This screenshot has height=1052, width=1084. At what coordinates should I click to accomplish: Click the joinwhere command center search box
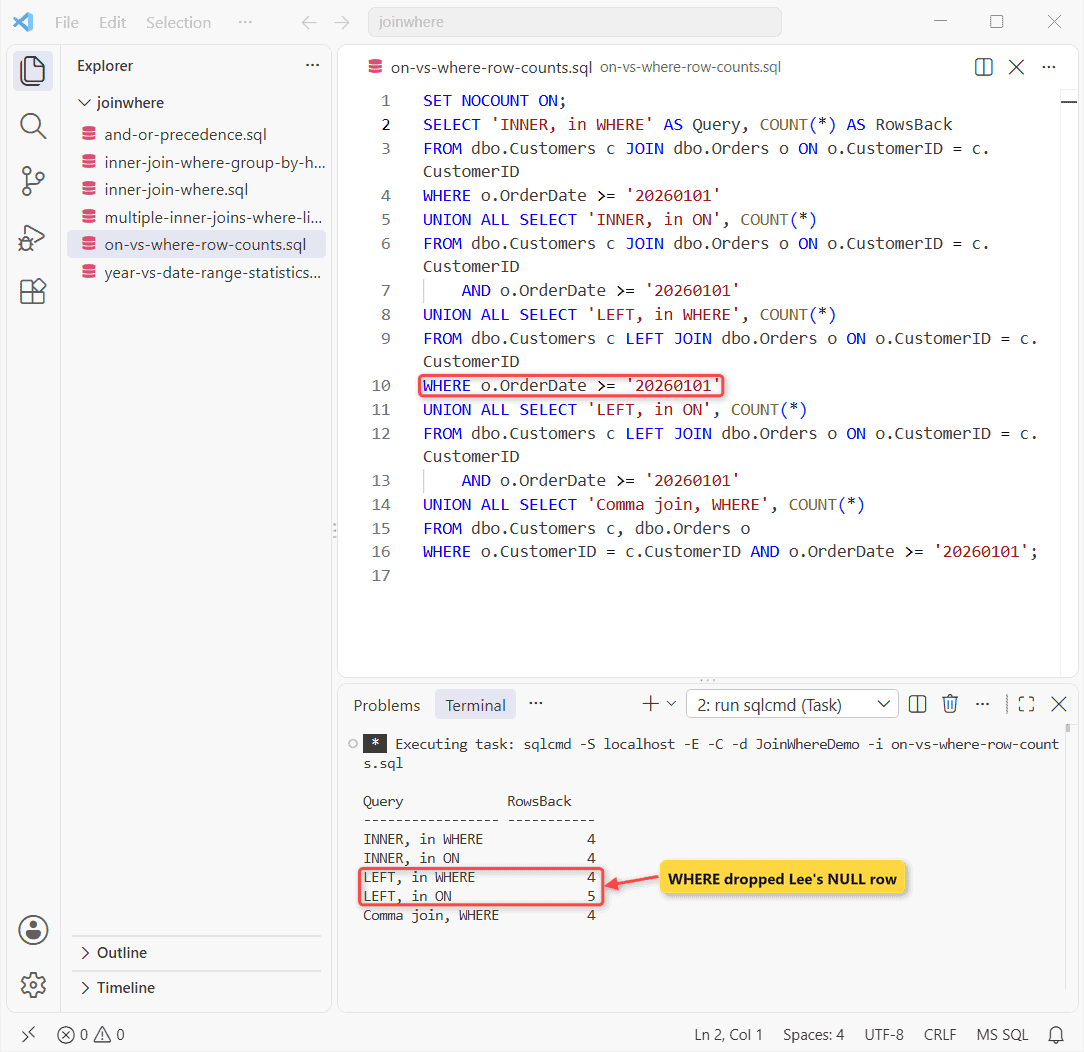point(574,22)
